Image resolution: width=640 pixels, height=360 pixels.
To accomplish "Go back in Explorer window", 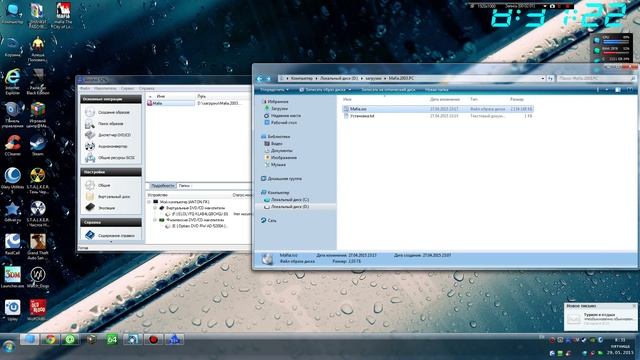I will pyautogui.click(x=260, y=78).
